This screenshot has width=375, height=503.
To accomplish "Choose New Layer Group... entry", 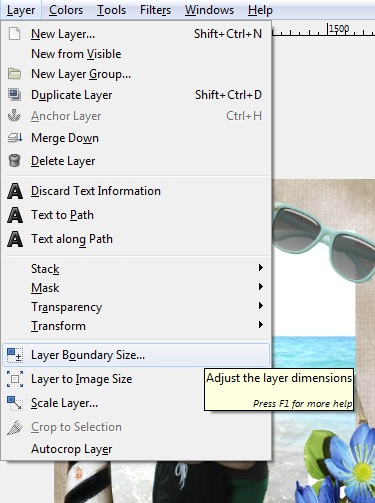I will [x=136, y=74].
